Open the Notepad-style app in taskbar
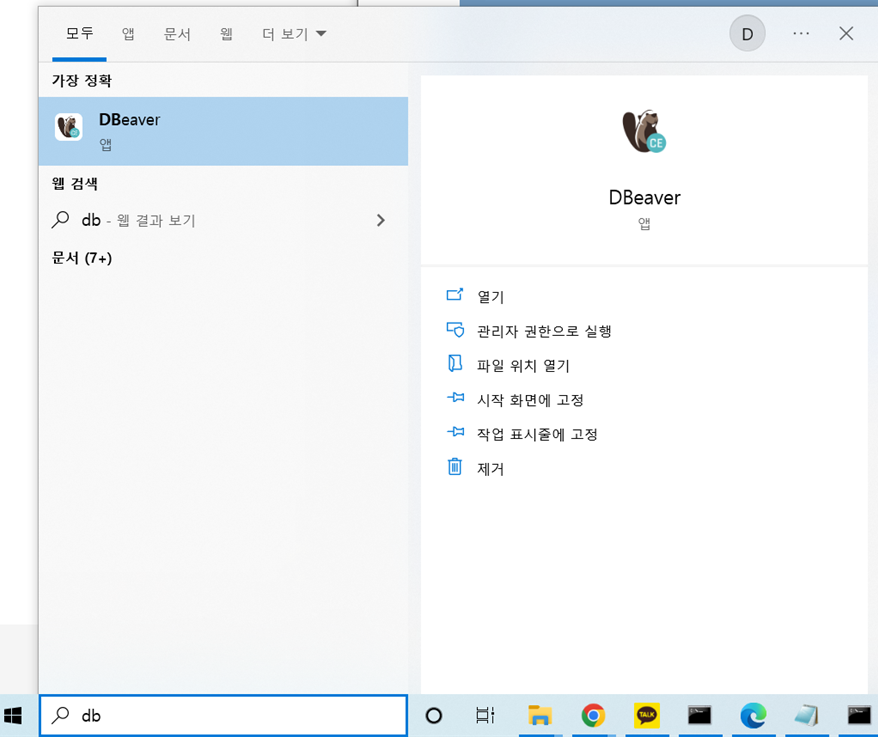The image size is (878, 740). tap(806, 715)
